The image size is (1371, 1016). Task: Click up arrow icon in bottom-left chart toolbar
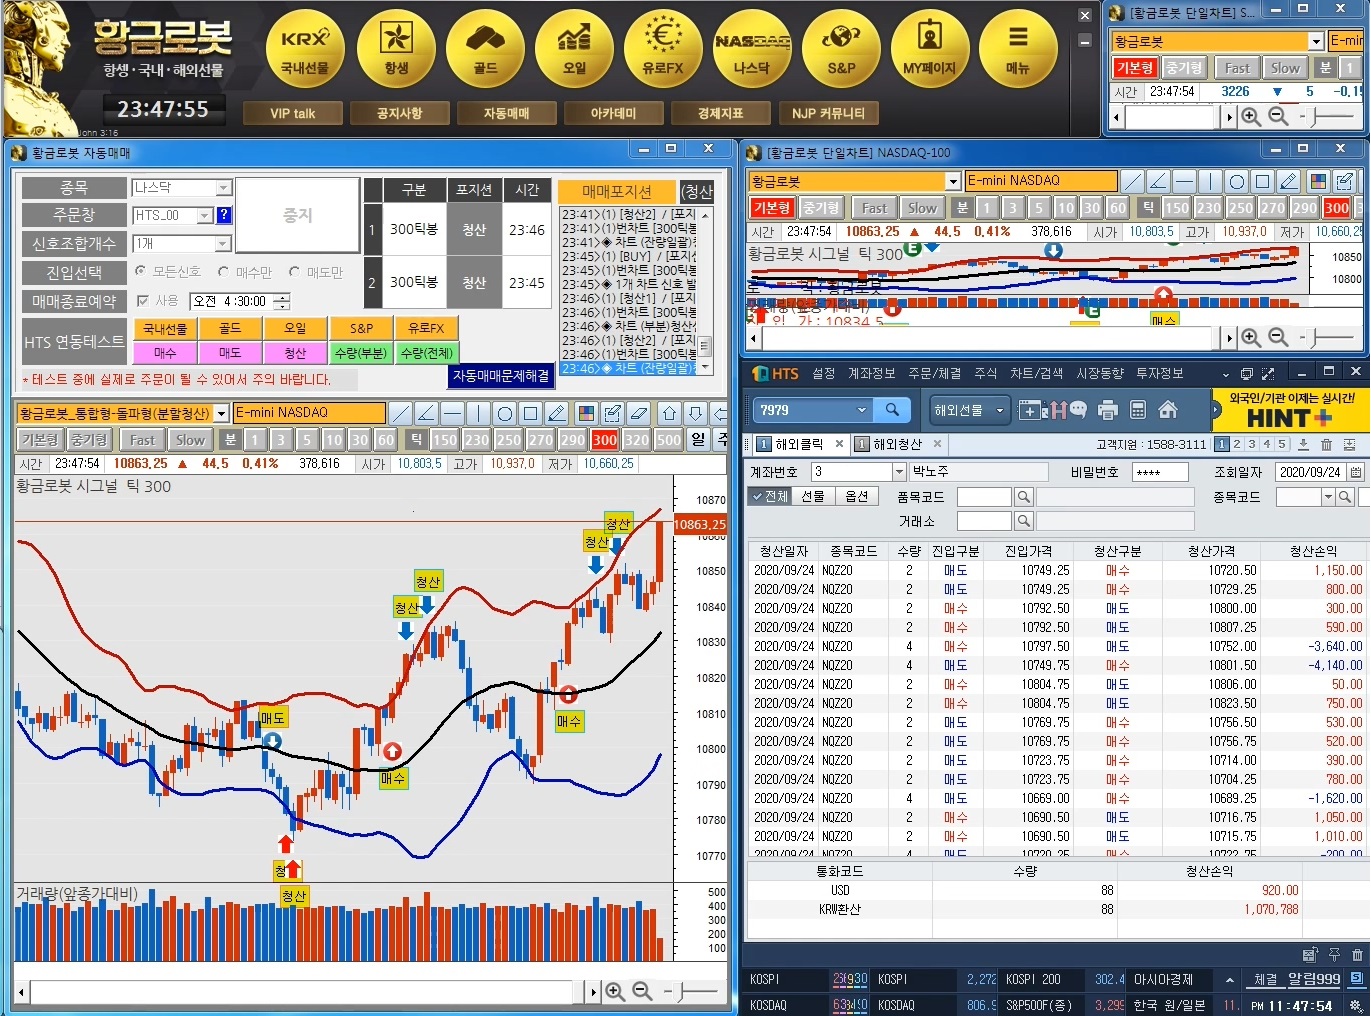click(x=669, y=413)
